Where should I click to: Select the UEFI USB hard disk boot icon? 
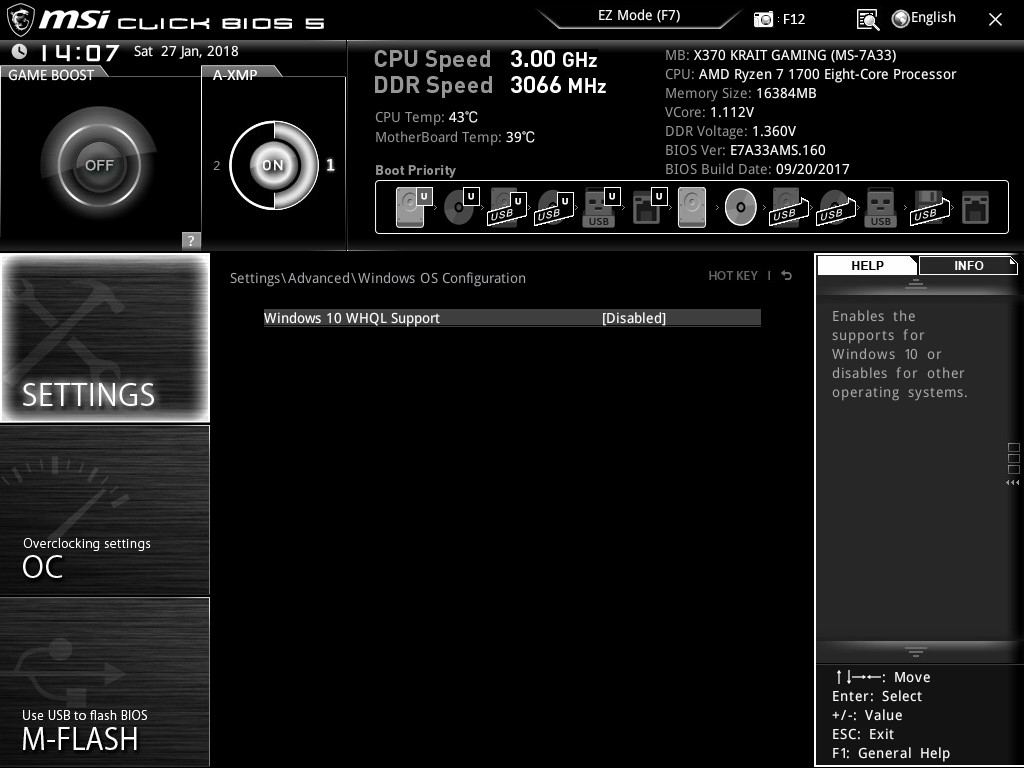tap(507, 207)
